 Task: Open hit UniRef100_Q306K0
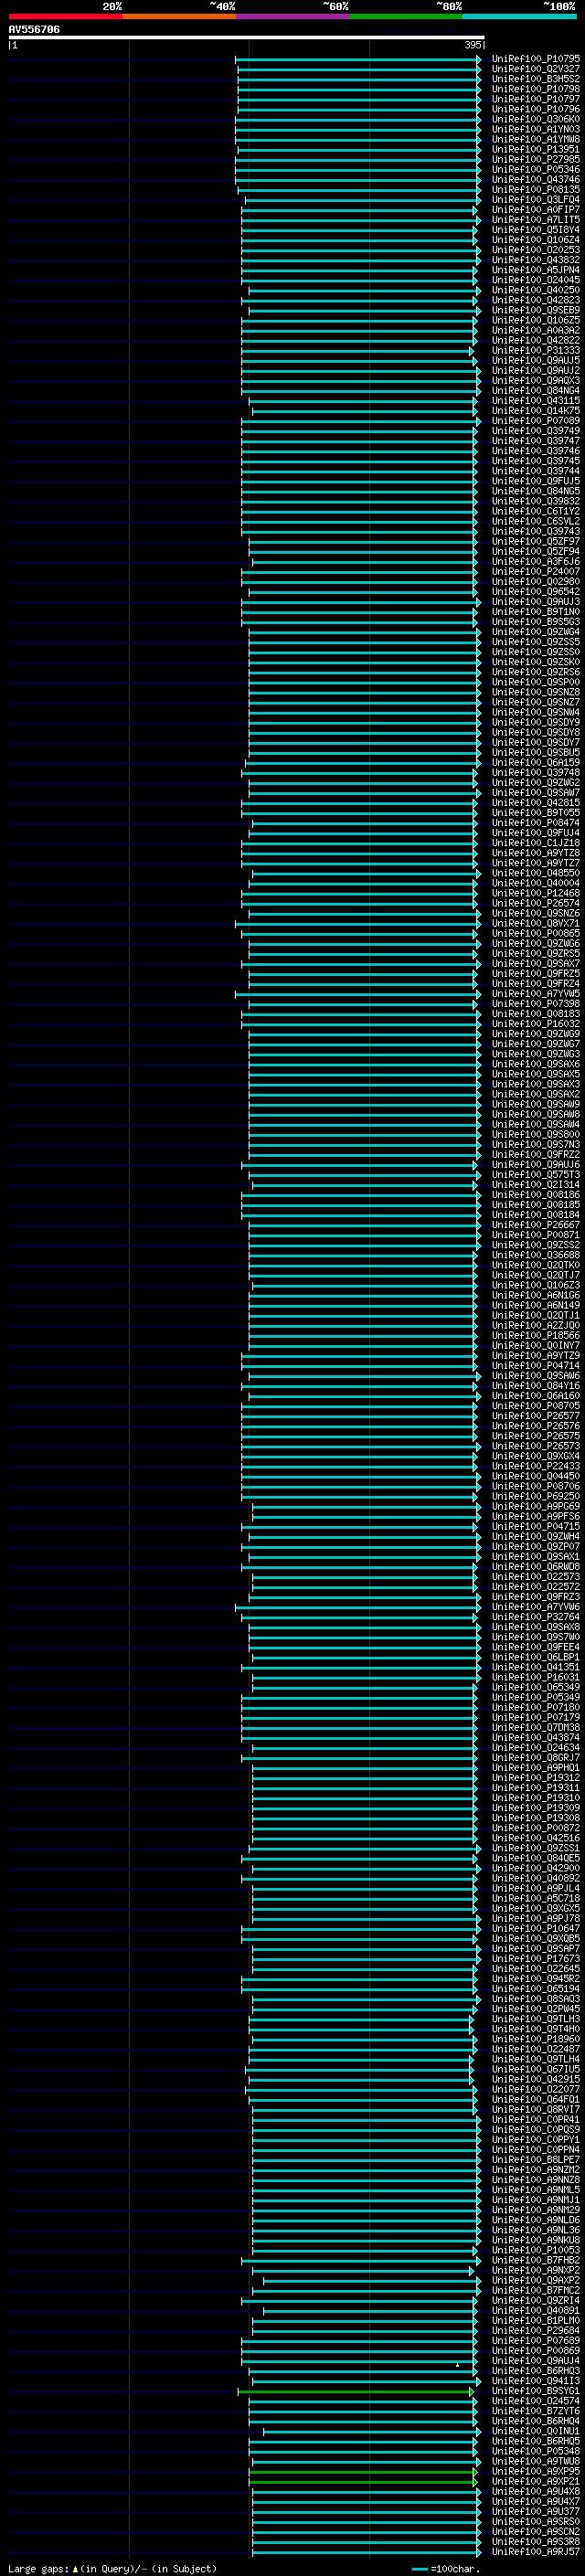(x=535, y=119)
